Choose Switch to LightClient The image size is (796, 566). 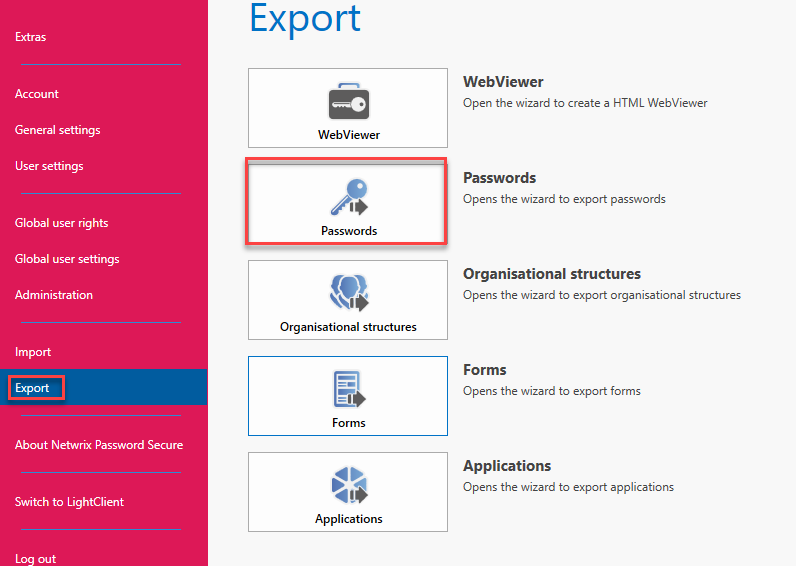(x=69, y=502)
